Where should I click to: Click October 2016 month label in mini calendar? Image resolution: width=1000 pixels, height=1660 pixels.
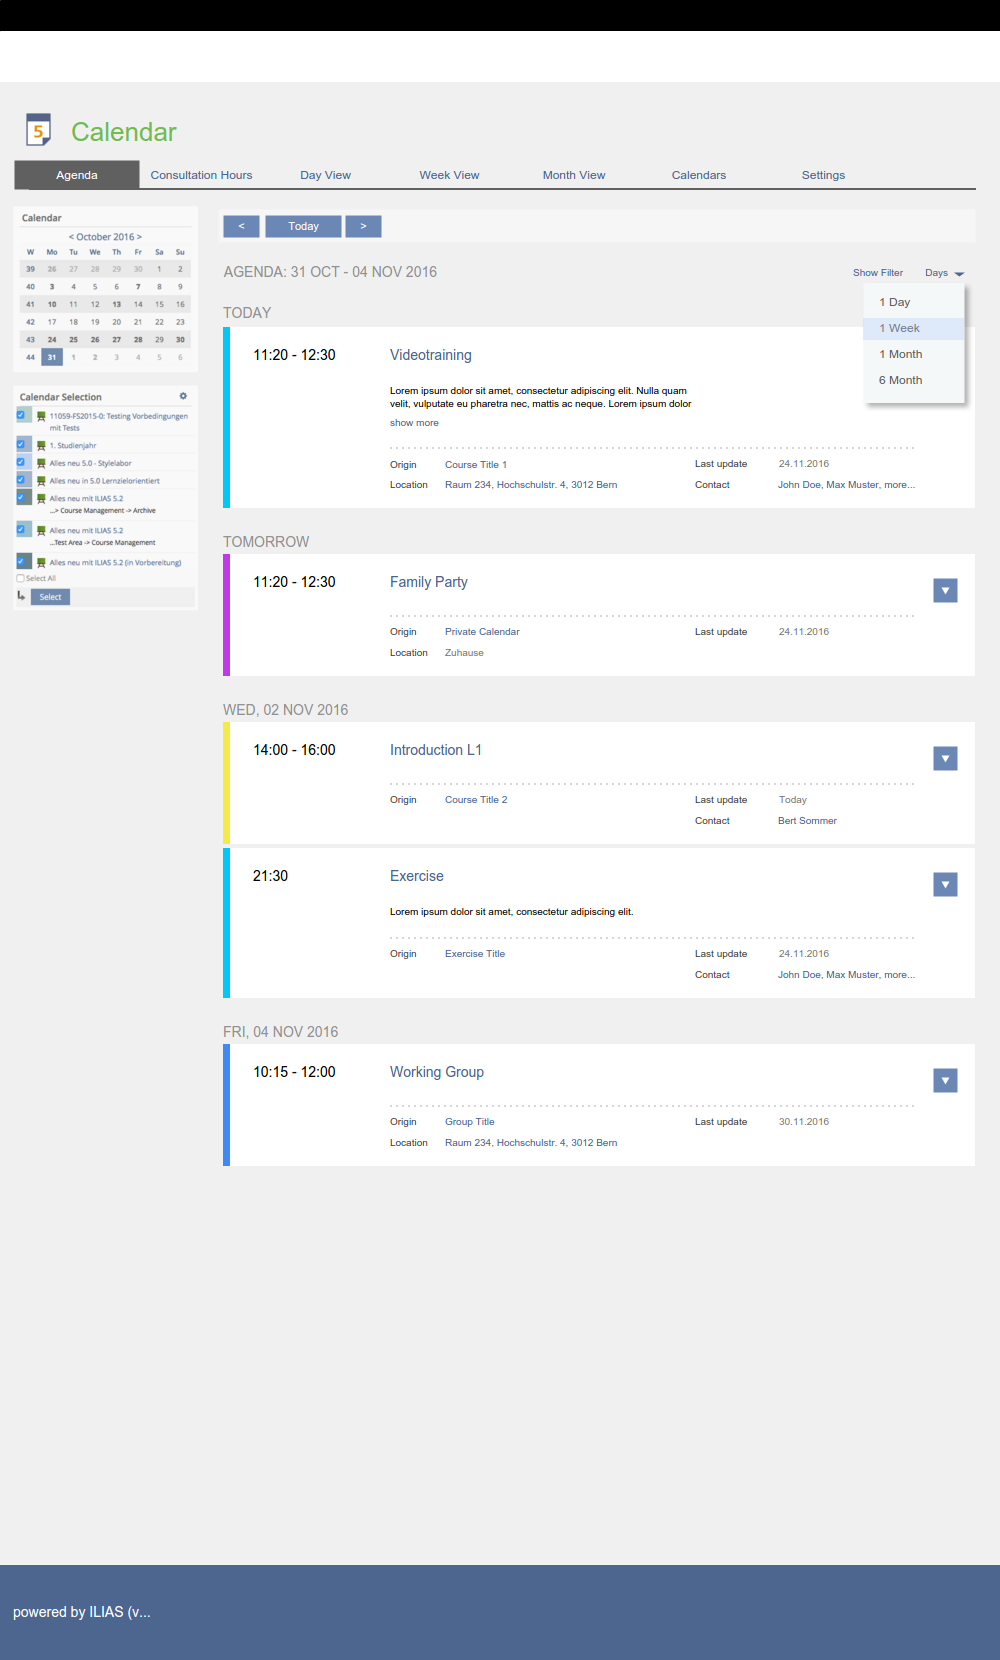click(x=105, y=237)
